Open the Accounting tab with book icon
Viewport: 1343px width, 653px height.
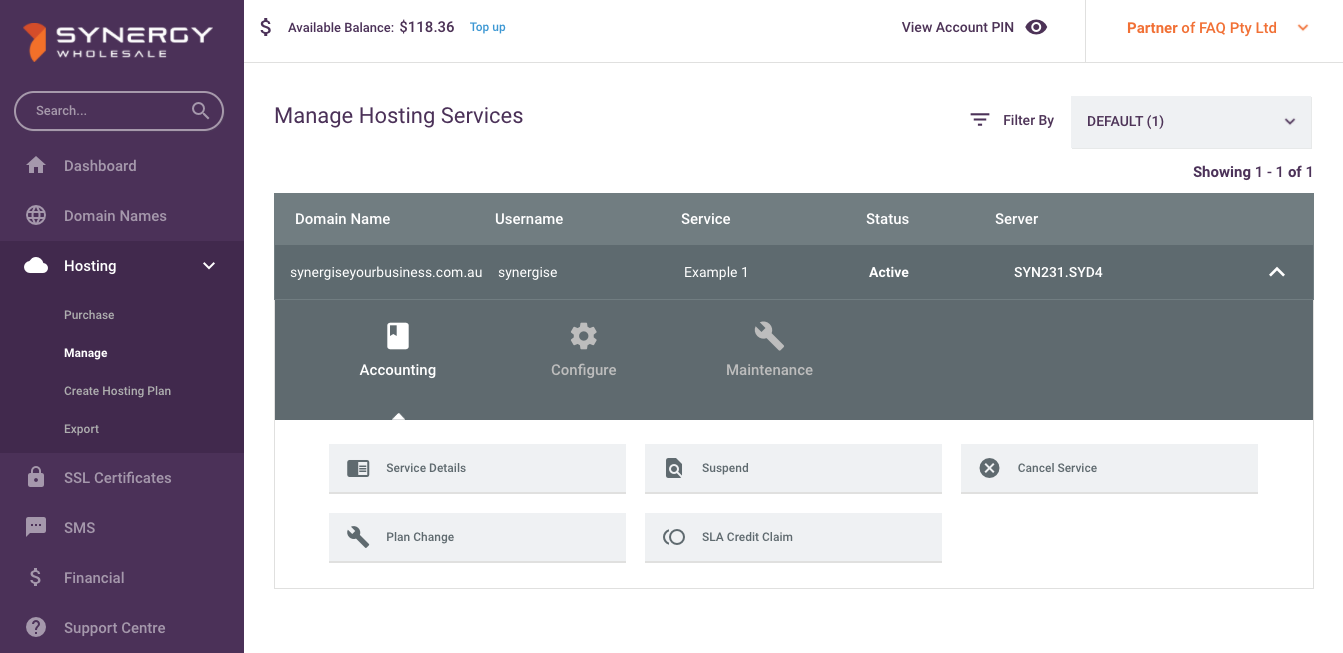tap(398, 350)
